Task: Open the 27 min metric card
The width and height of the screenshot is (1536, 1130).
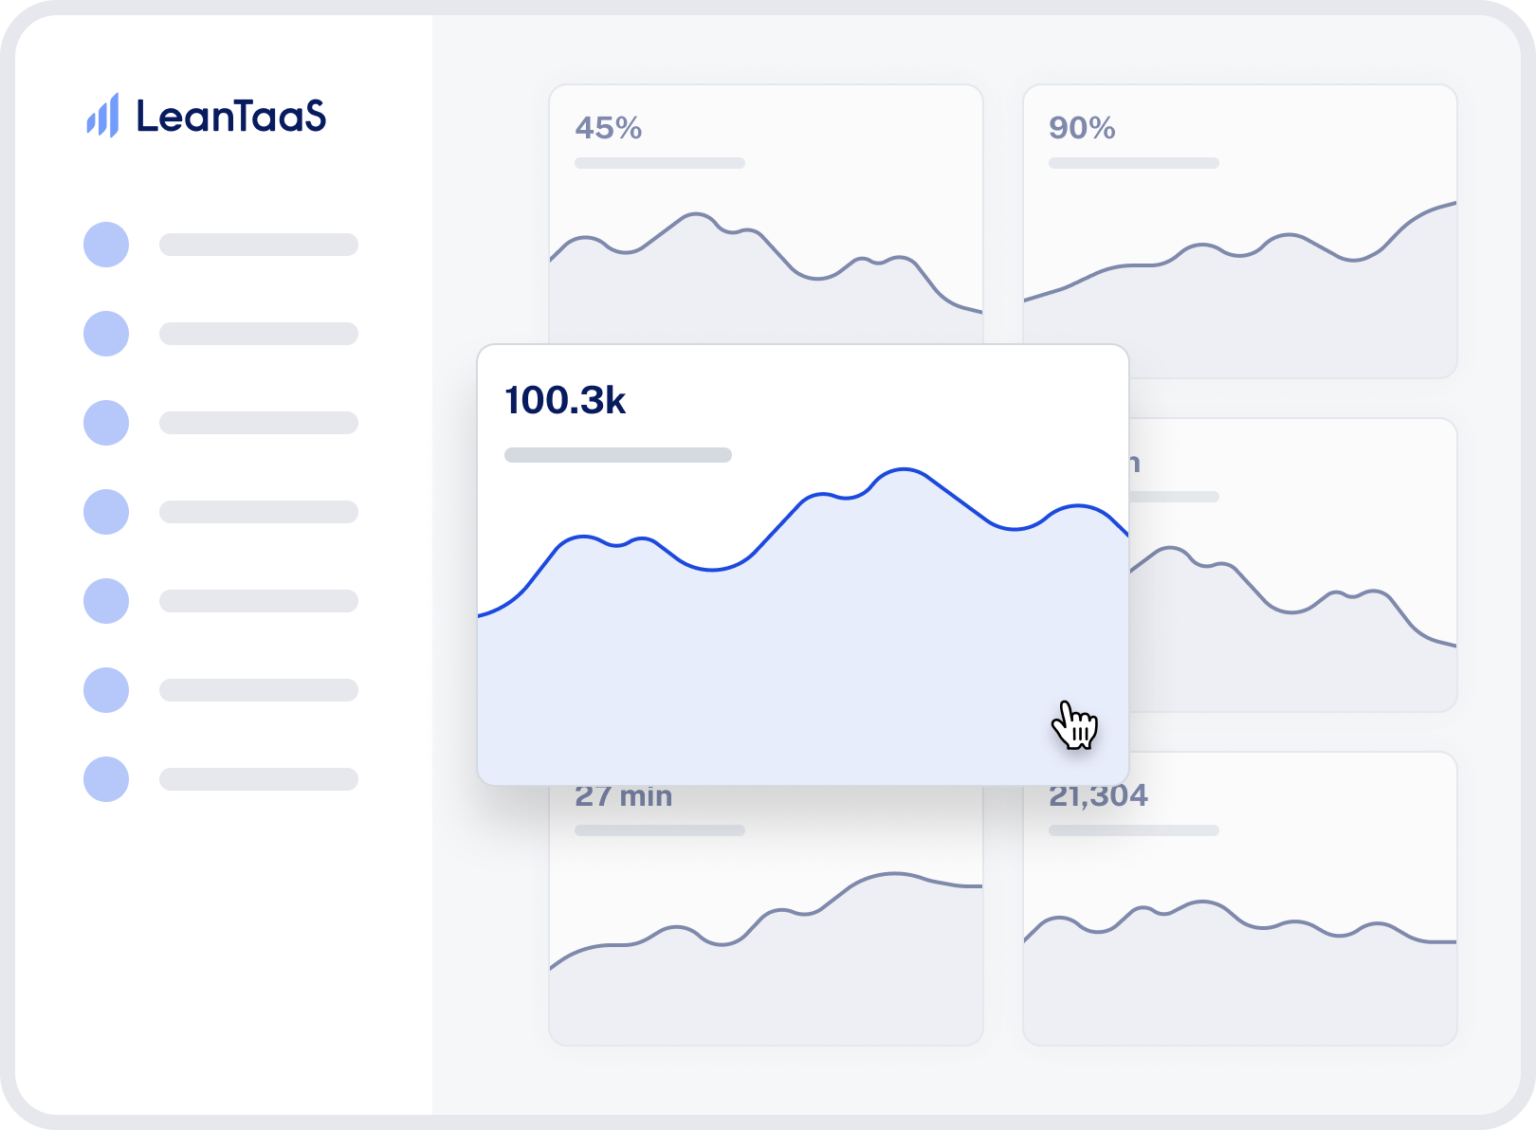Action: [765, 920]
